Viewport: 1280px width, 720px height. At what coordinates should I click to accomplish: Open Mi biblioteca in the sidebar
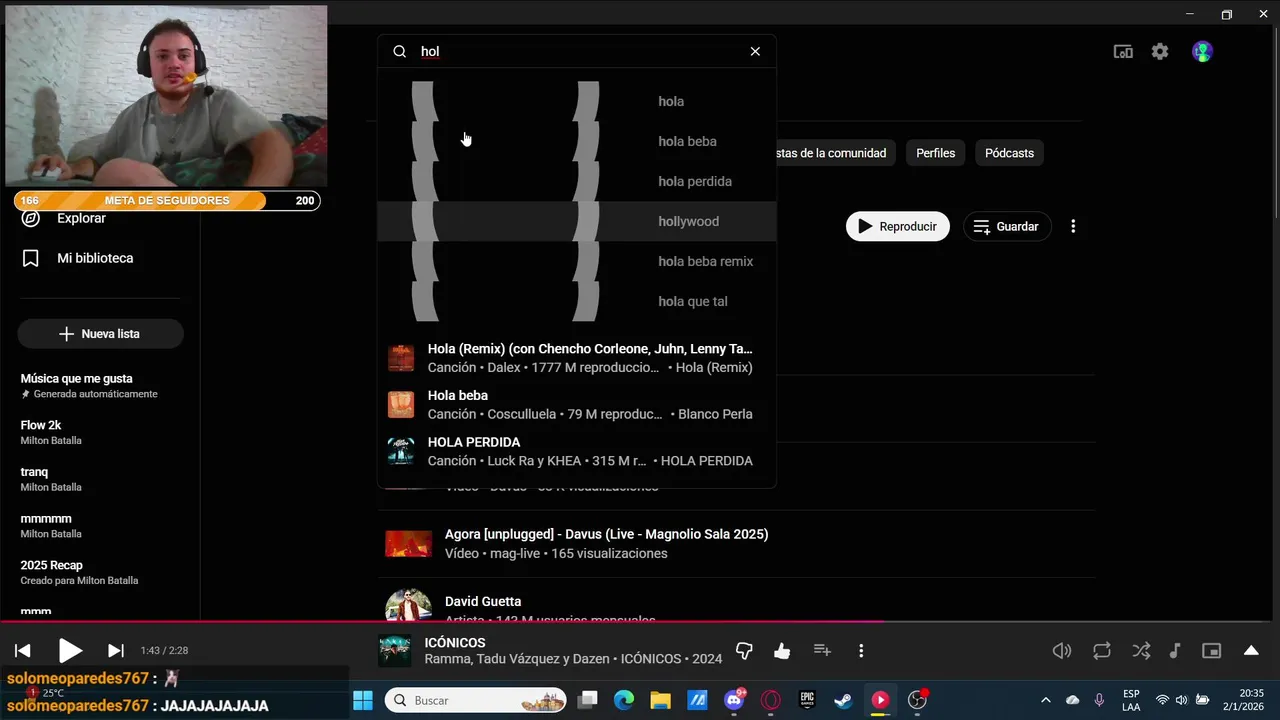click(x=95, y=258)
